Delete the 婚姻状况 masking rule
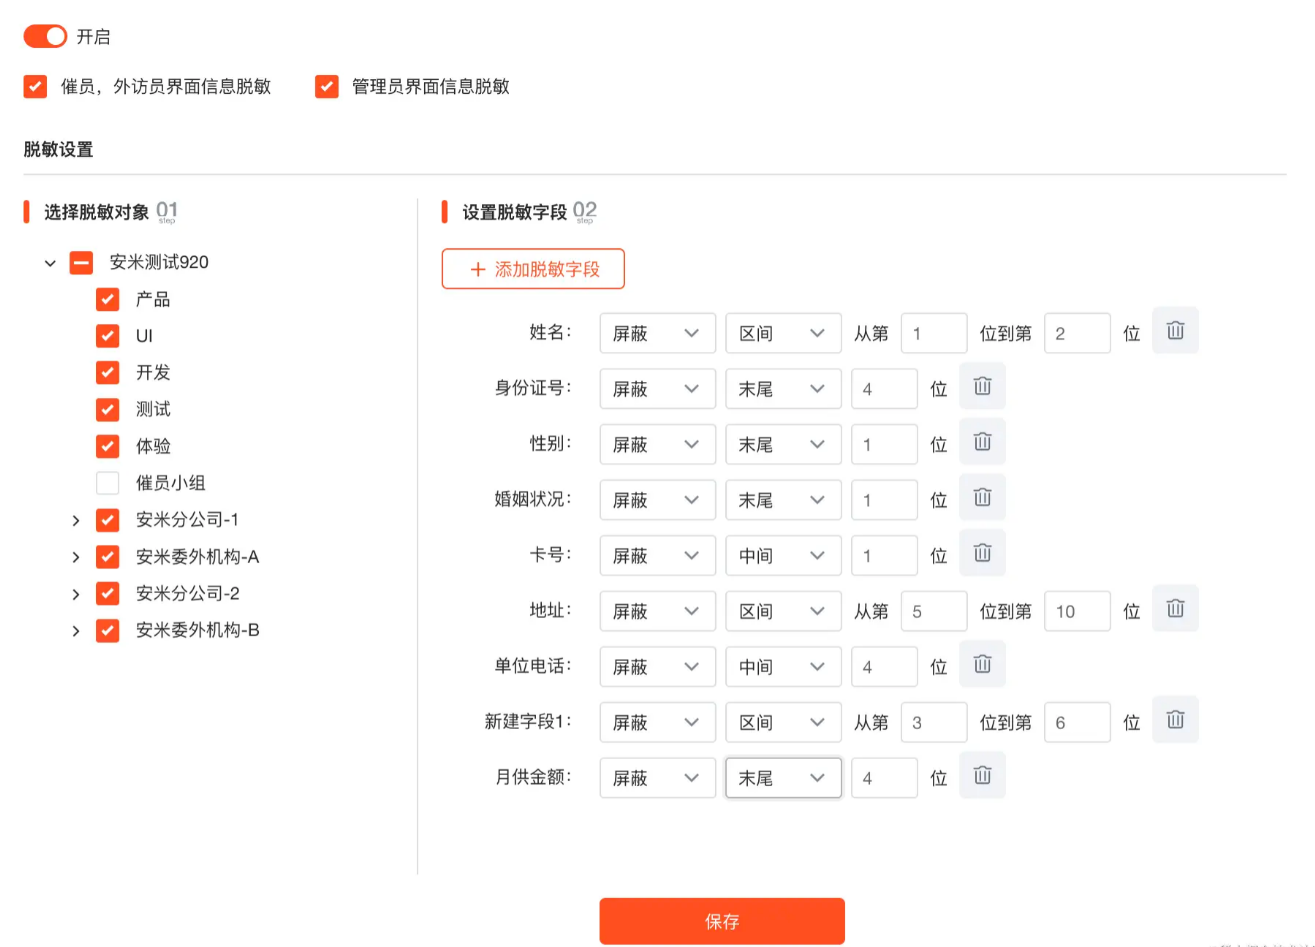The image size is (1315, 947). pos(982,498)
